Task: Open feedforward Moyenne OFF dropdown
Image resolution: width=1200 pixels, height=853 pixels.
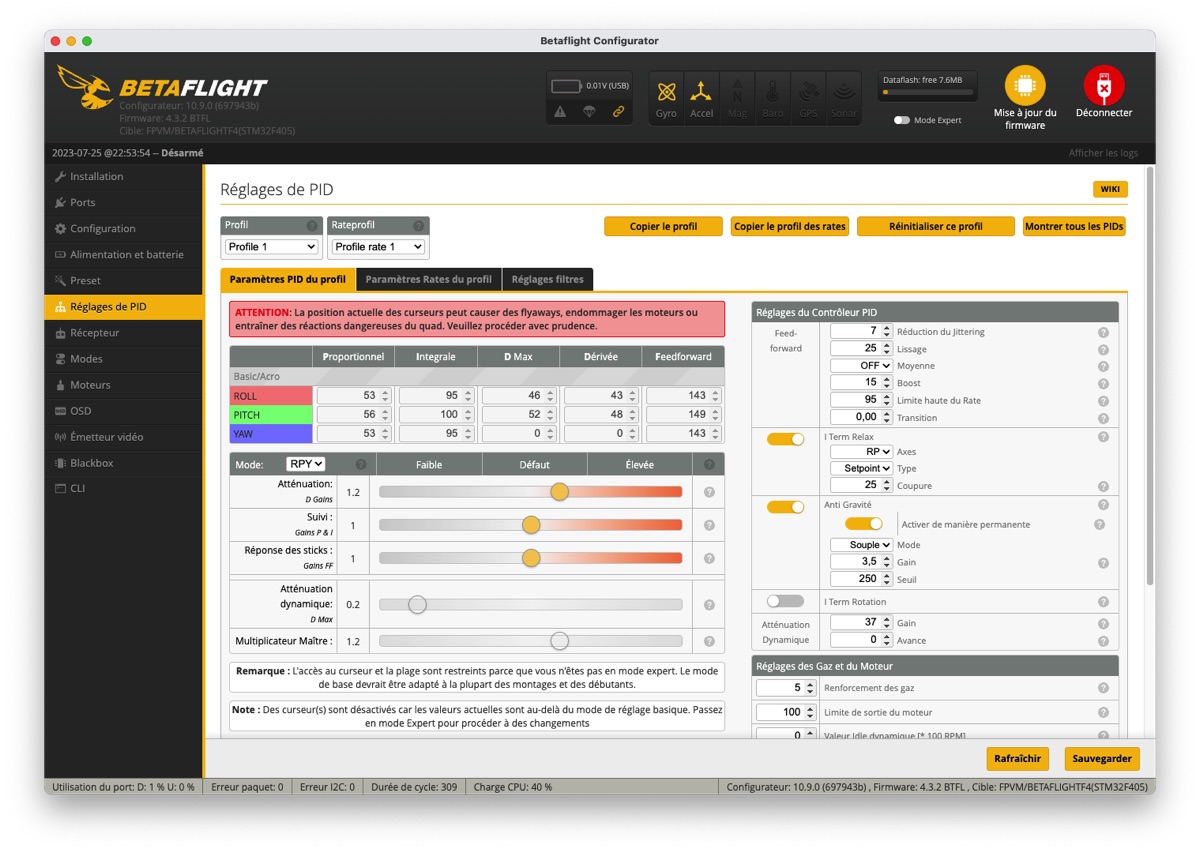Action: point(861,366)
